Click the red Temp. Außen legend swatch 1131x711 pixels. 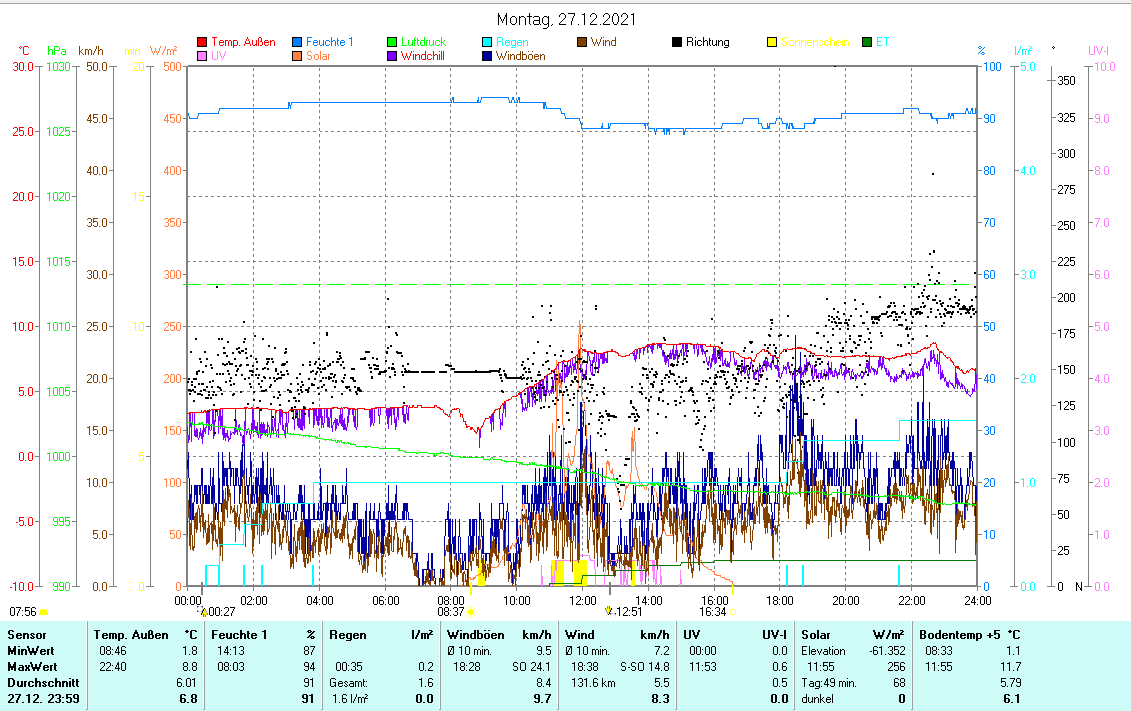202,43
